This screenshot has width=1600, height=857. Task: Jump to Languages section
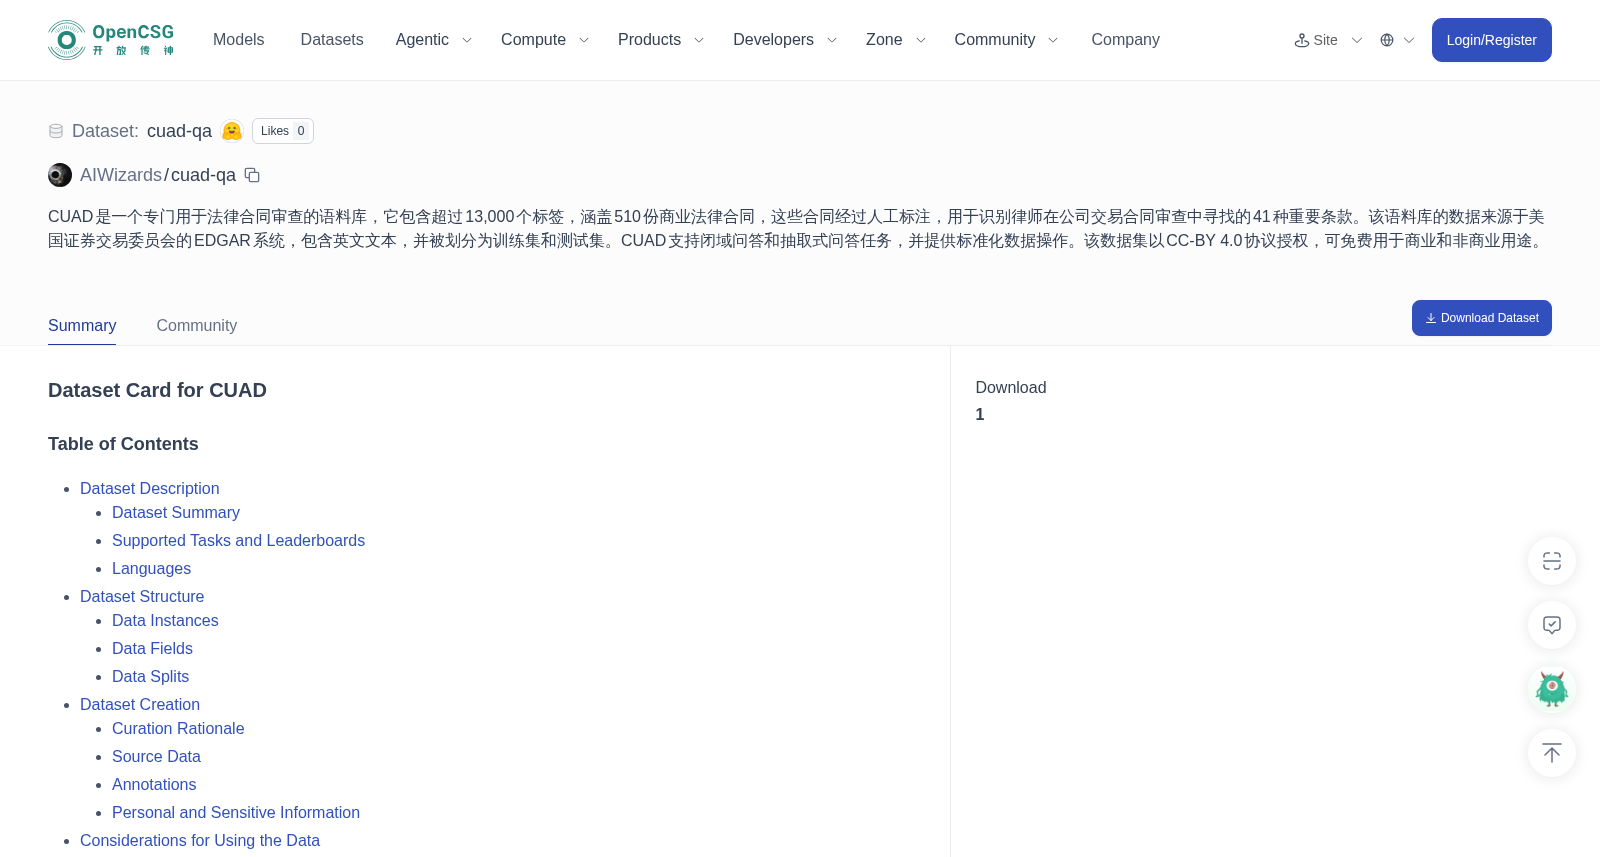151,568
